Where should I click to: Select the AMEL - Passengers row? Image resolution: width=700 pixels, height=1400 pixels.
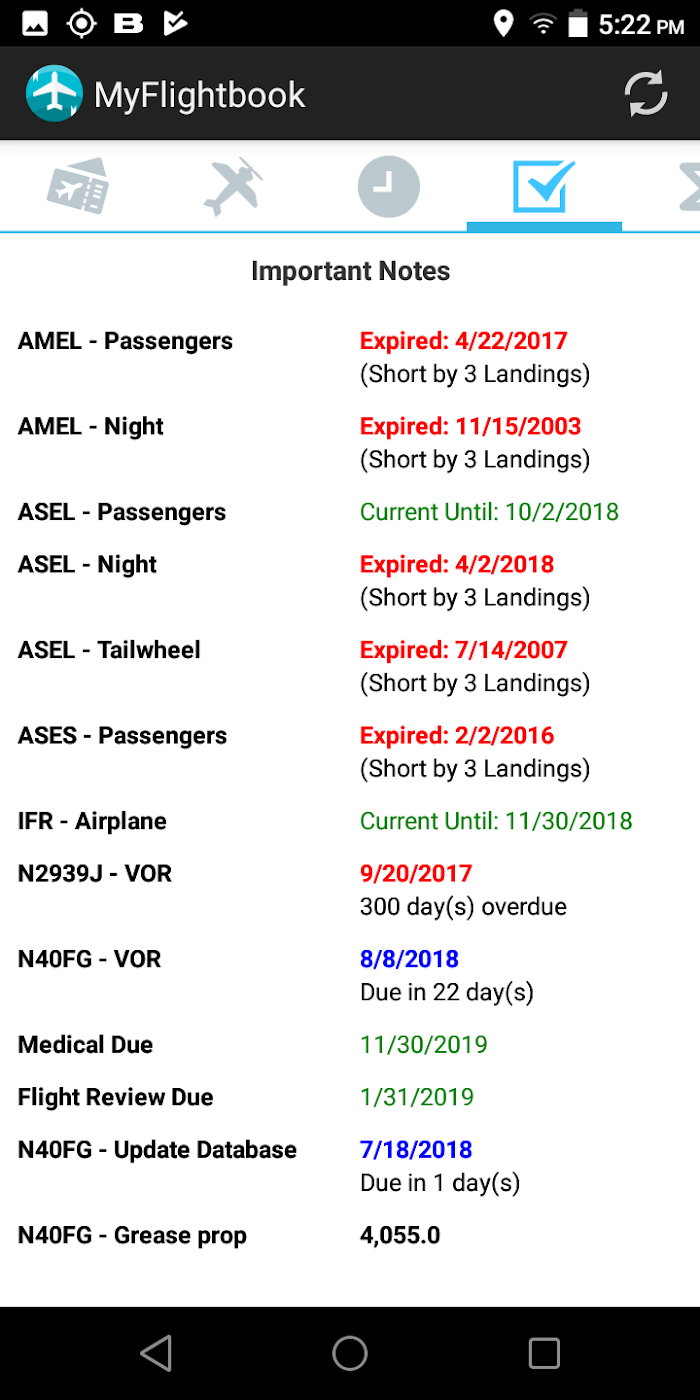[x=350, y=357]
